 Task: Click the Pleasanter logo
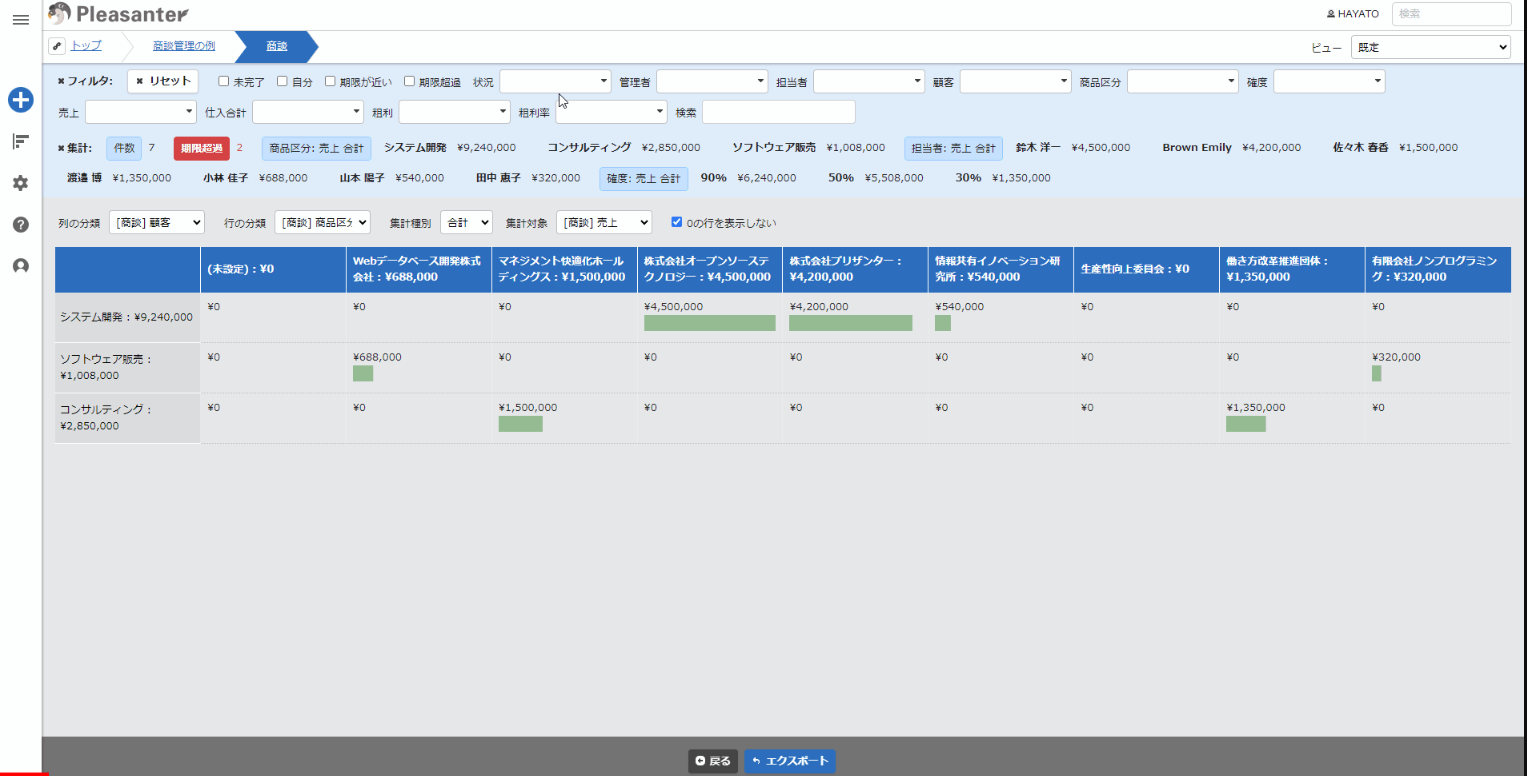click(x=118, y=14)
